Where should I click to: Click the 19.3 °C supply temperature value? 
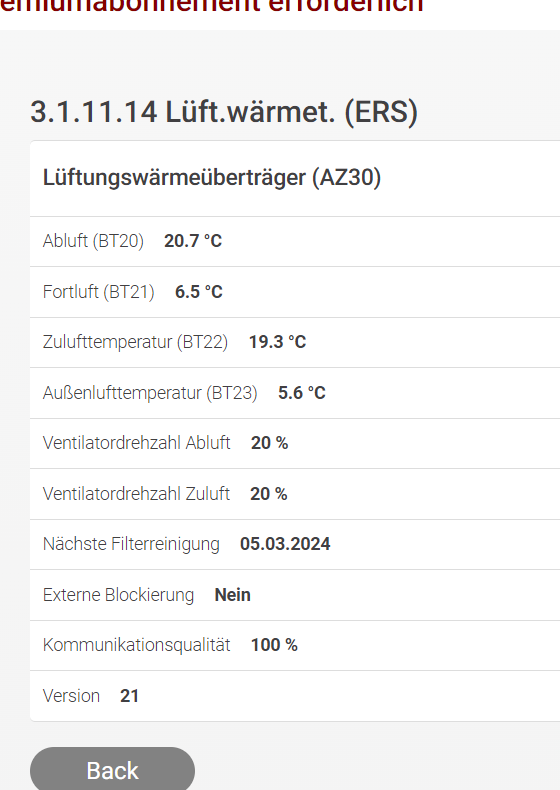click(277, 342)
